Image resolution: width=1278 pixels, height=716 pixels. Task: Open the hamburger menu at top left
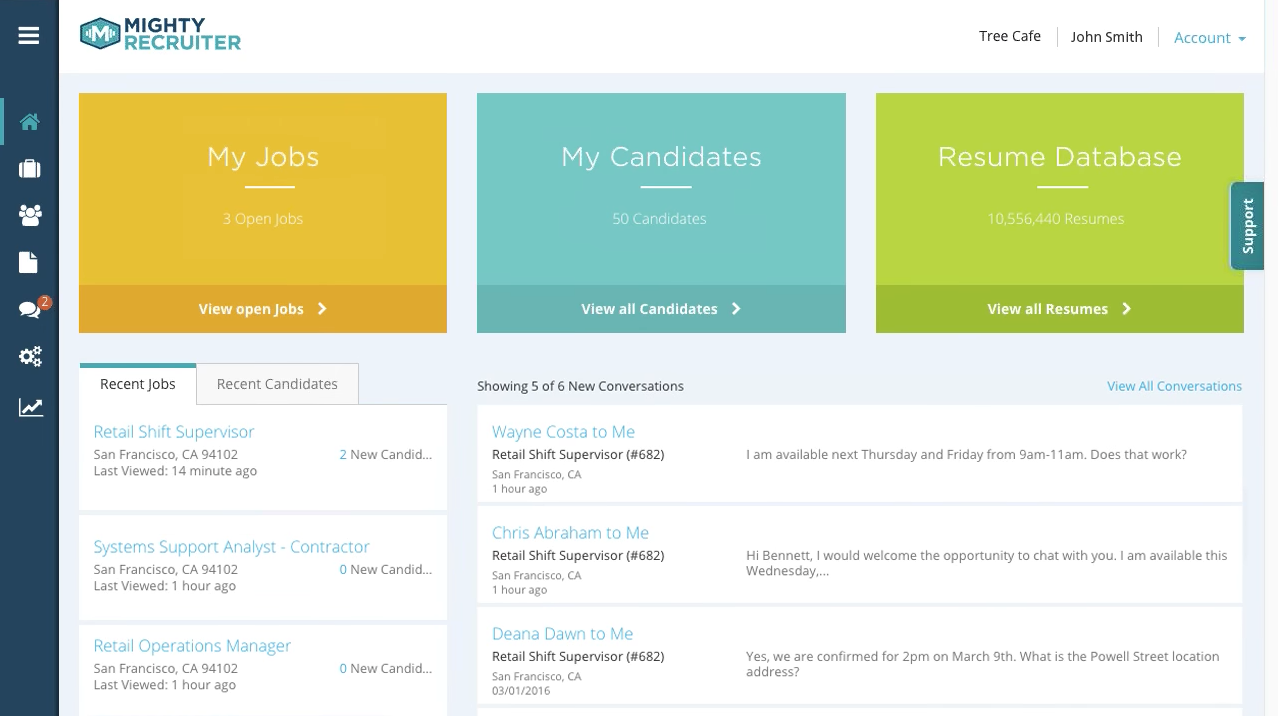coord(27,35)
